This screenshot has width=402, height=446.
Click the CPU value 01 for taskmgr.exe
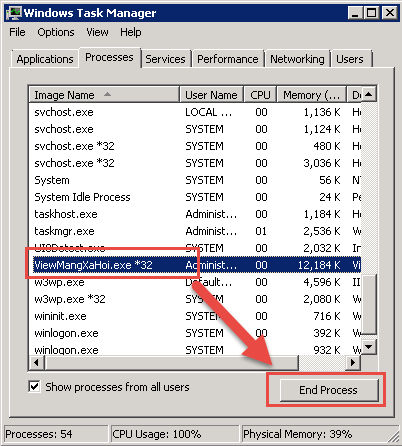pyautogui.click(x=261, y=231)
